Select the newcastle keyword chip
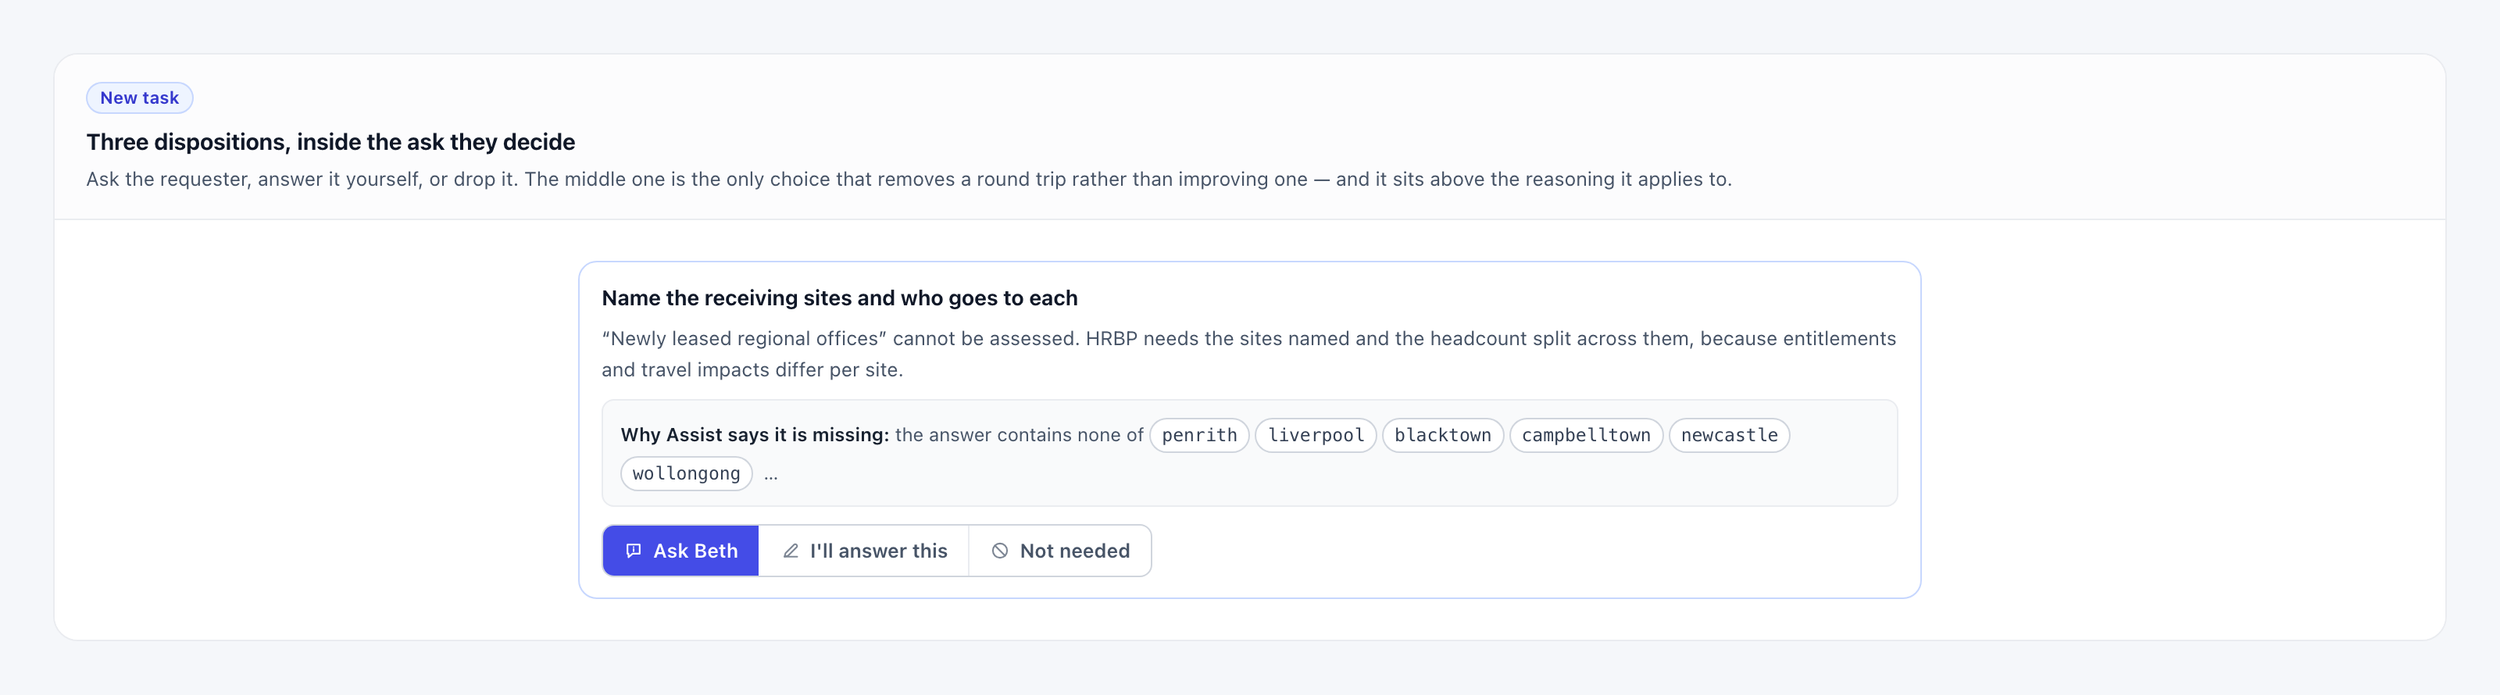 coord(1729,435)
